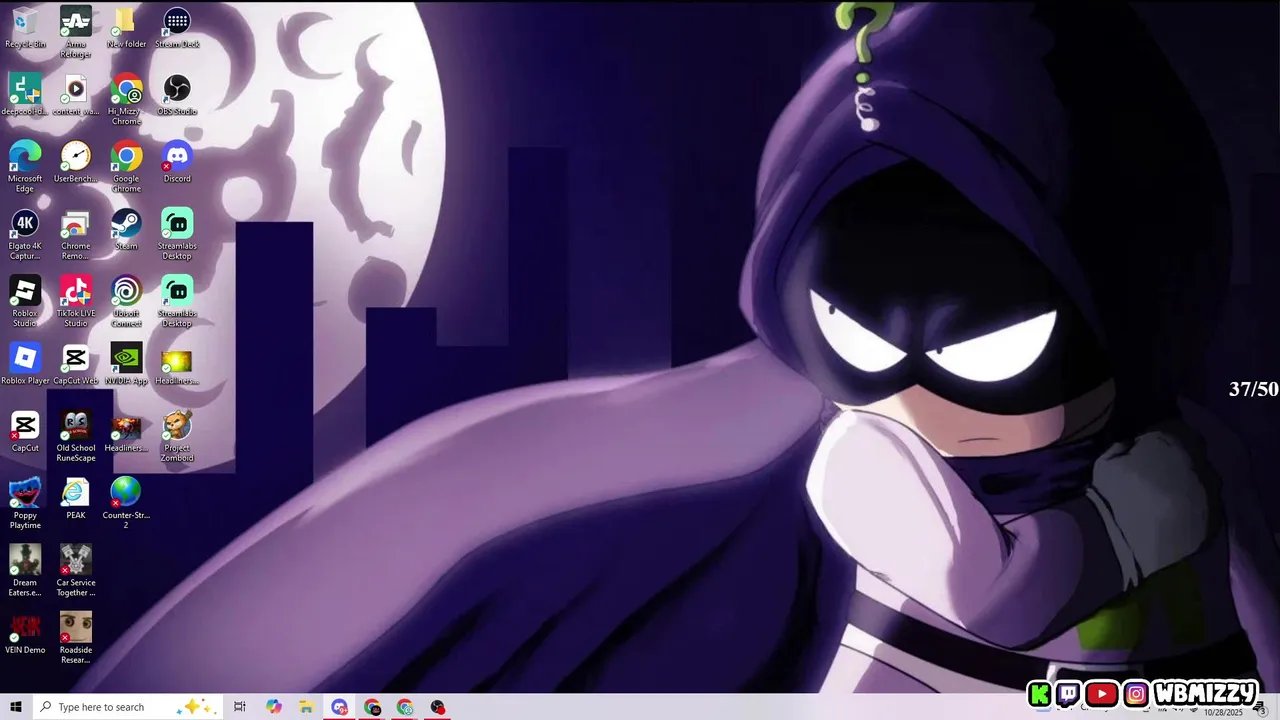The height and width of the screenshot is (720, 1280).
Task: Select Streamlabs Desktop icon next to Steam
Action: tap(177, 234)
